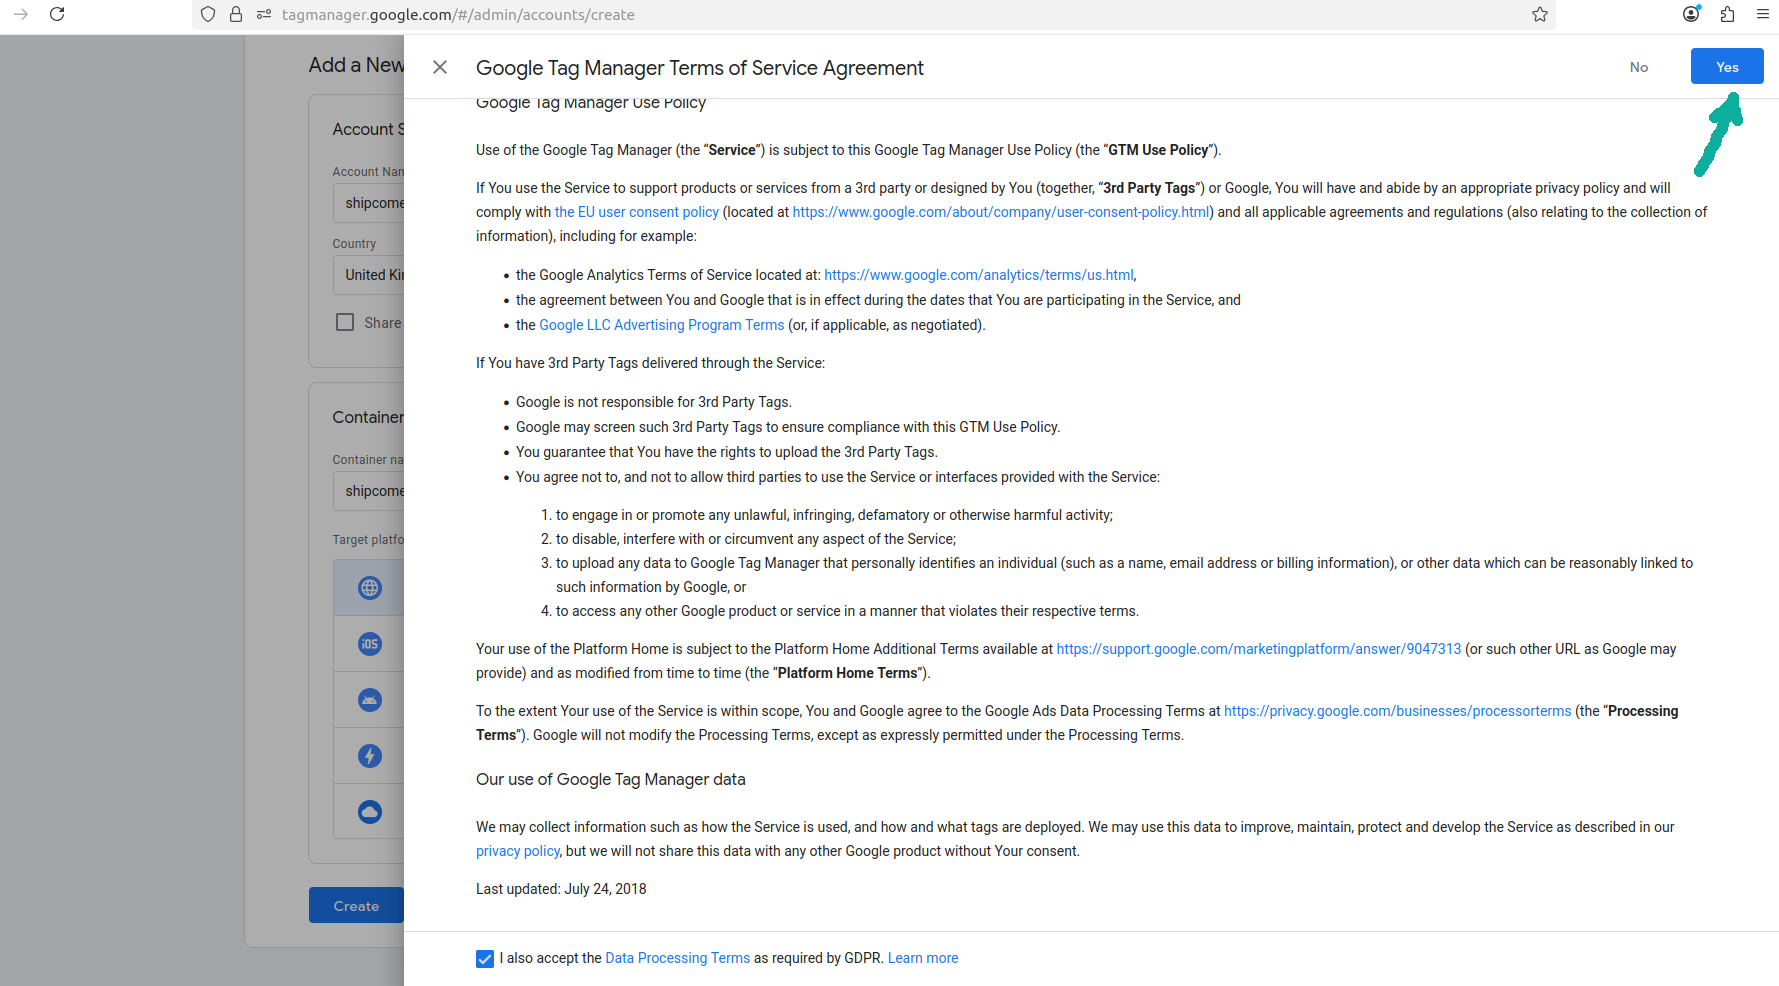
Task: Open the EU user consent policy link
Action: [637, 212]
